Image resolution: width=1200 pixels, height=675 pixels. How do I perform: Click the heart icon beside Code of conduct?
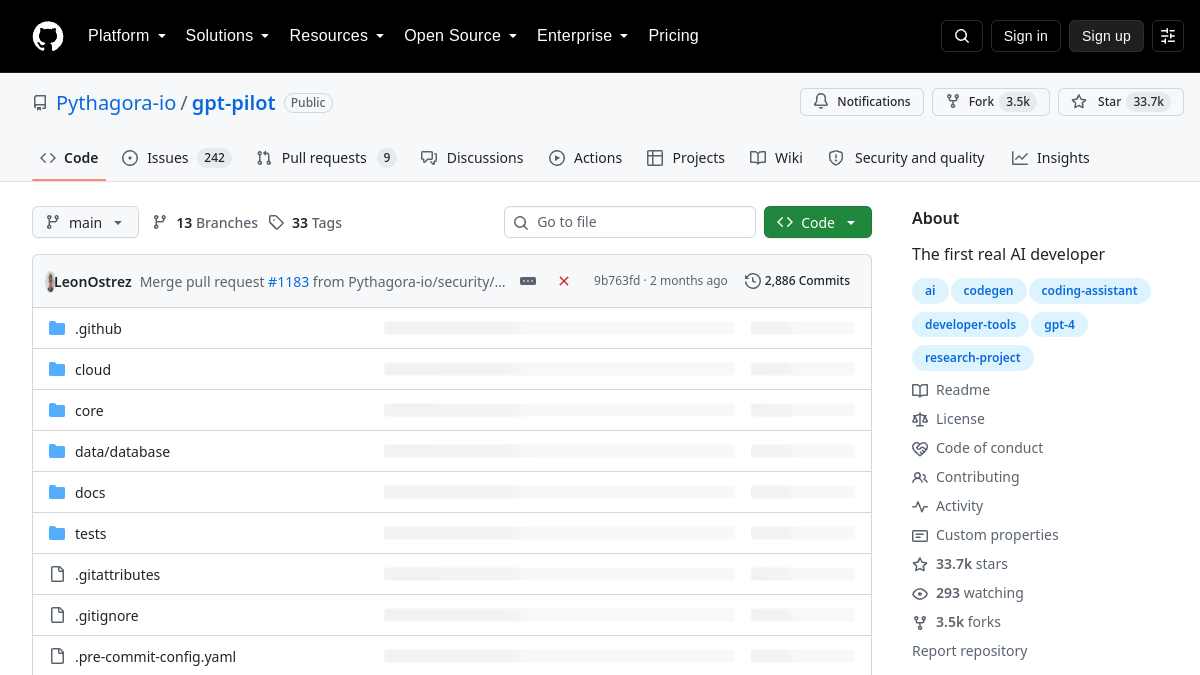click(x=920, y=448)
